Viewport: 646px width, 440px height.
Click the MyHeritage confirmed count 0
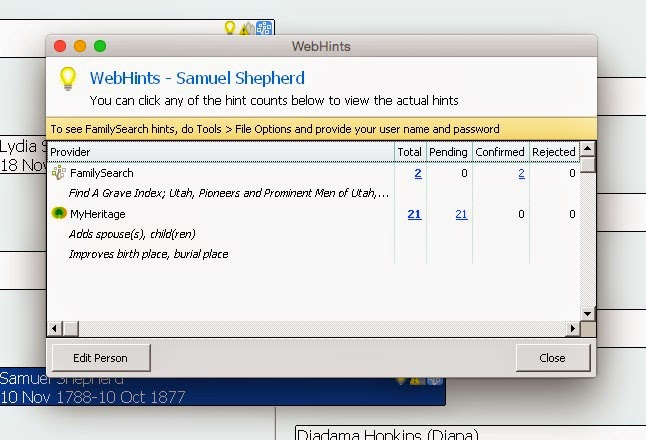click(522, 214)
